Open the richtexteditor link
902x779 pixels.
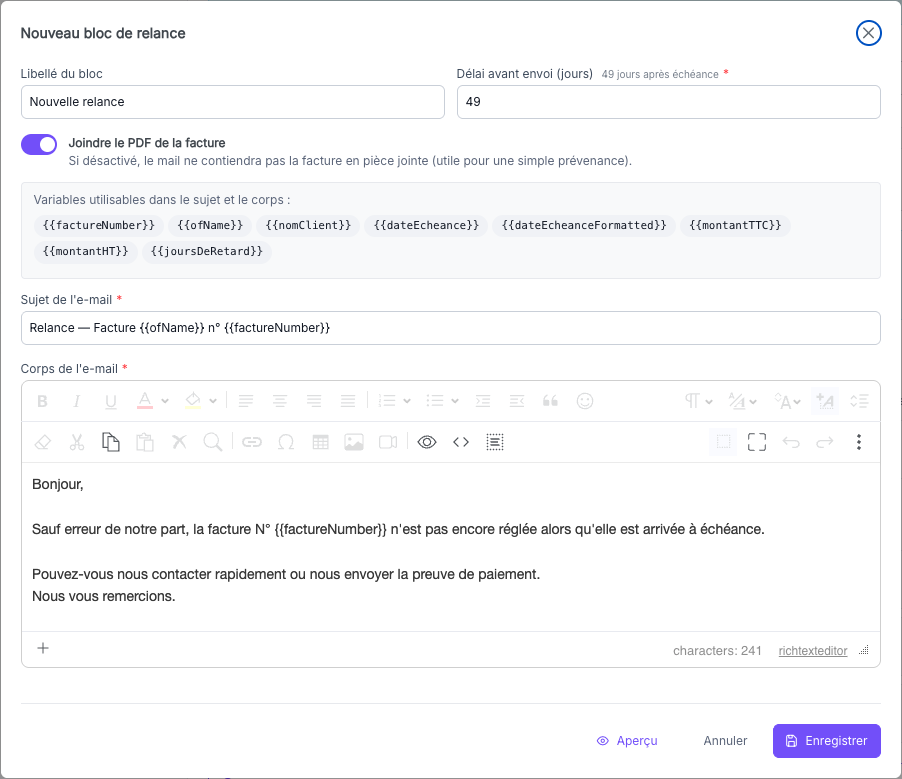[x=812, y=651]
